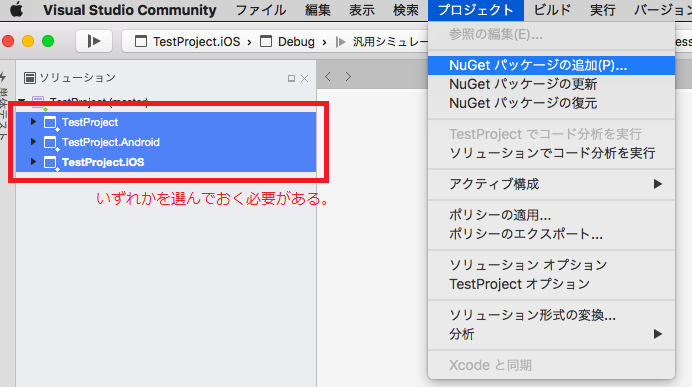Open the Apple menu
The height and width of the screenshot is (387, 692).
[16, 9]
